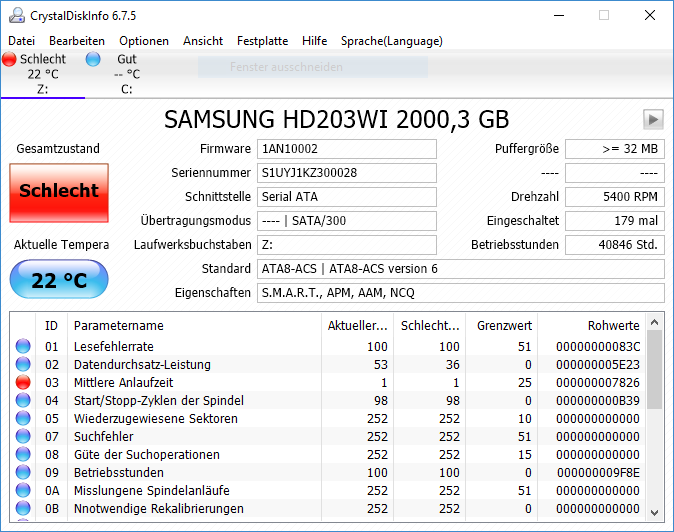This screenshot has height=532, width=674.
Task: Click the Seriennummer value field
Action: point(346,173)
